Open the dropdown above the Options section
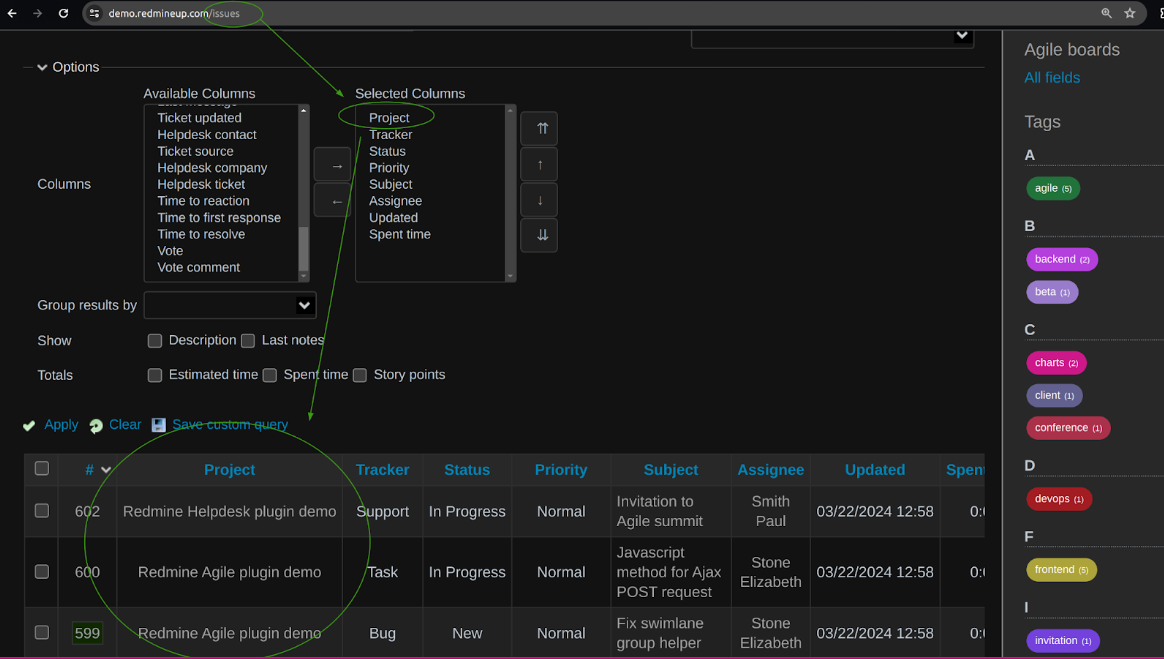Image resolution: width=1164 pixels, height=659 pixels. coord(832,37)
